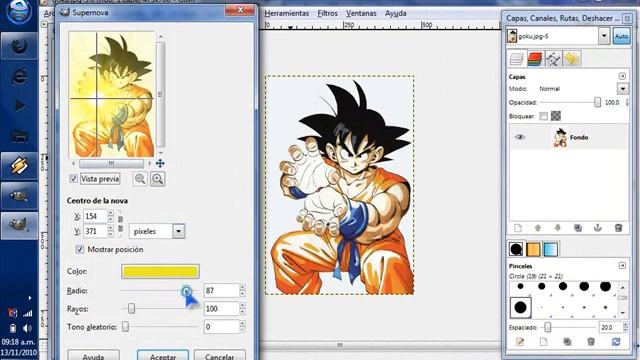Open the Winamp lightning taskbar icon
Viewport: 640px width, 360px height.
coord(19,166)
